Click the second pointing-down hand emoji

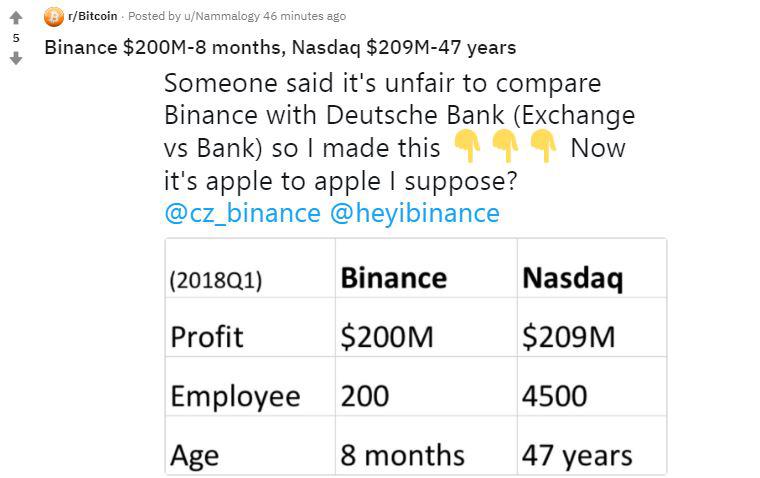[x=505, y=145]
